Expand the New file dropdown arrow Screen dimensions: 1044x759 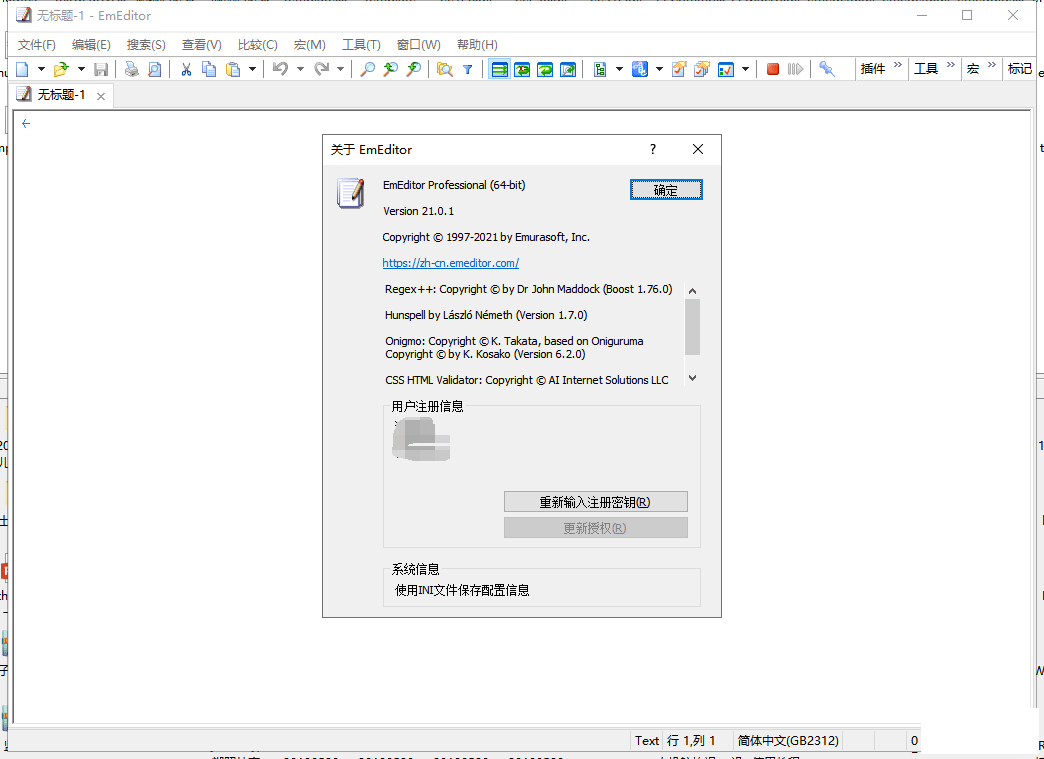pyautogui.click(x=41, y=69)
